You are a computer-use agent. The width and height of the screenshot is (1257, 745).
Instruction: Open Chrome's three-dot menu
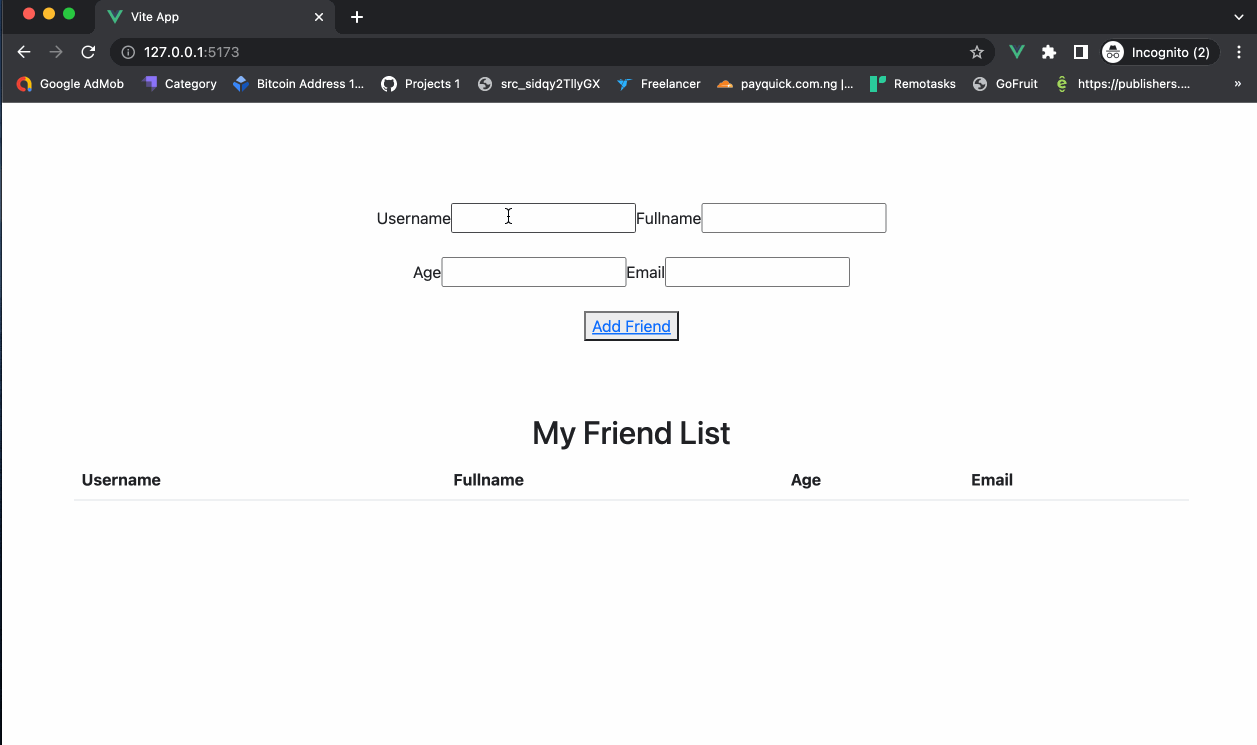1239,52
